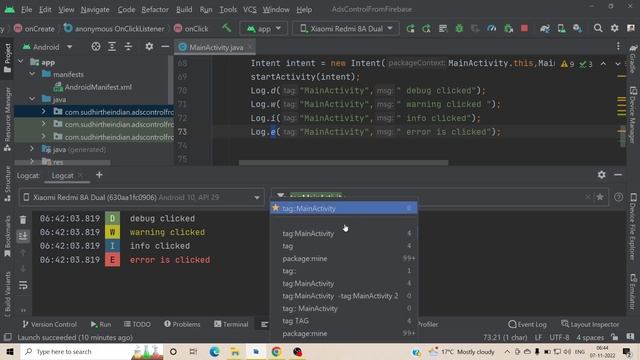
Task: Open the app run configuration dropdown
Action: click(263, 29)
